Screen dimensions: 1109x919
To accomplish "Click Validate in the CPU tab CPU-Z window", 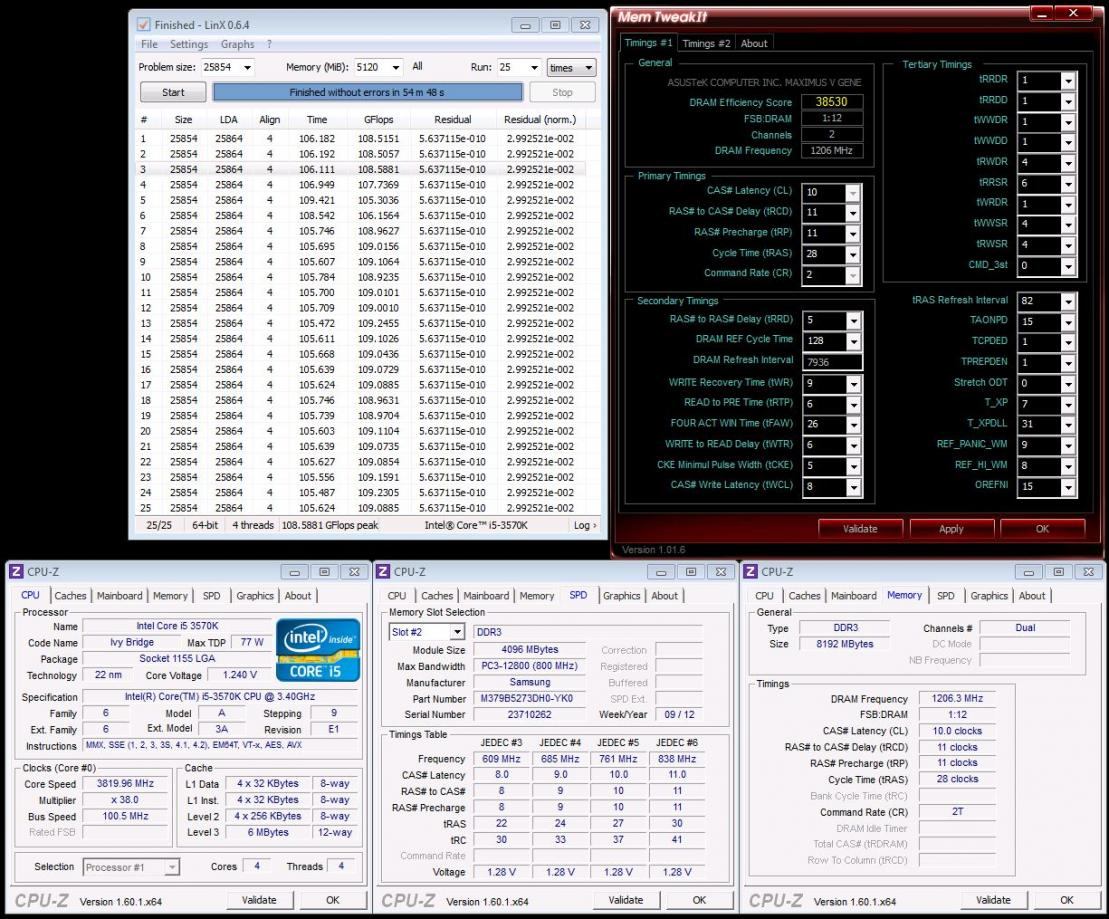I will (259, 900).
